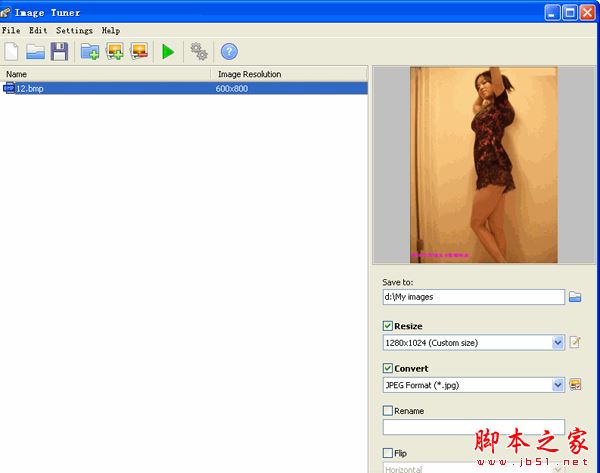This screenshot has width=600, height=473.
Task: Remove images icon with red minus
Action: tap(139, 51)
